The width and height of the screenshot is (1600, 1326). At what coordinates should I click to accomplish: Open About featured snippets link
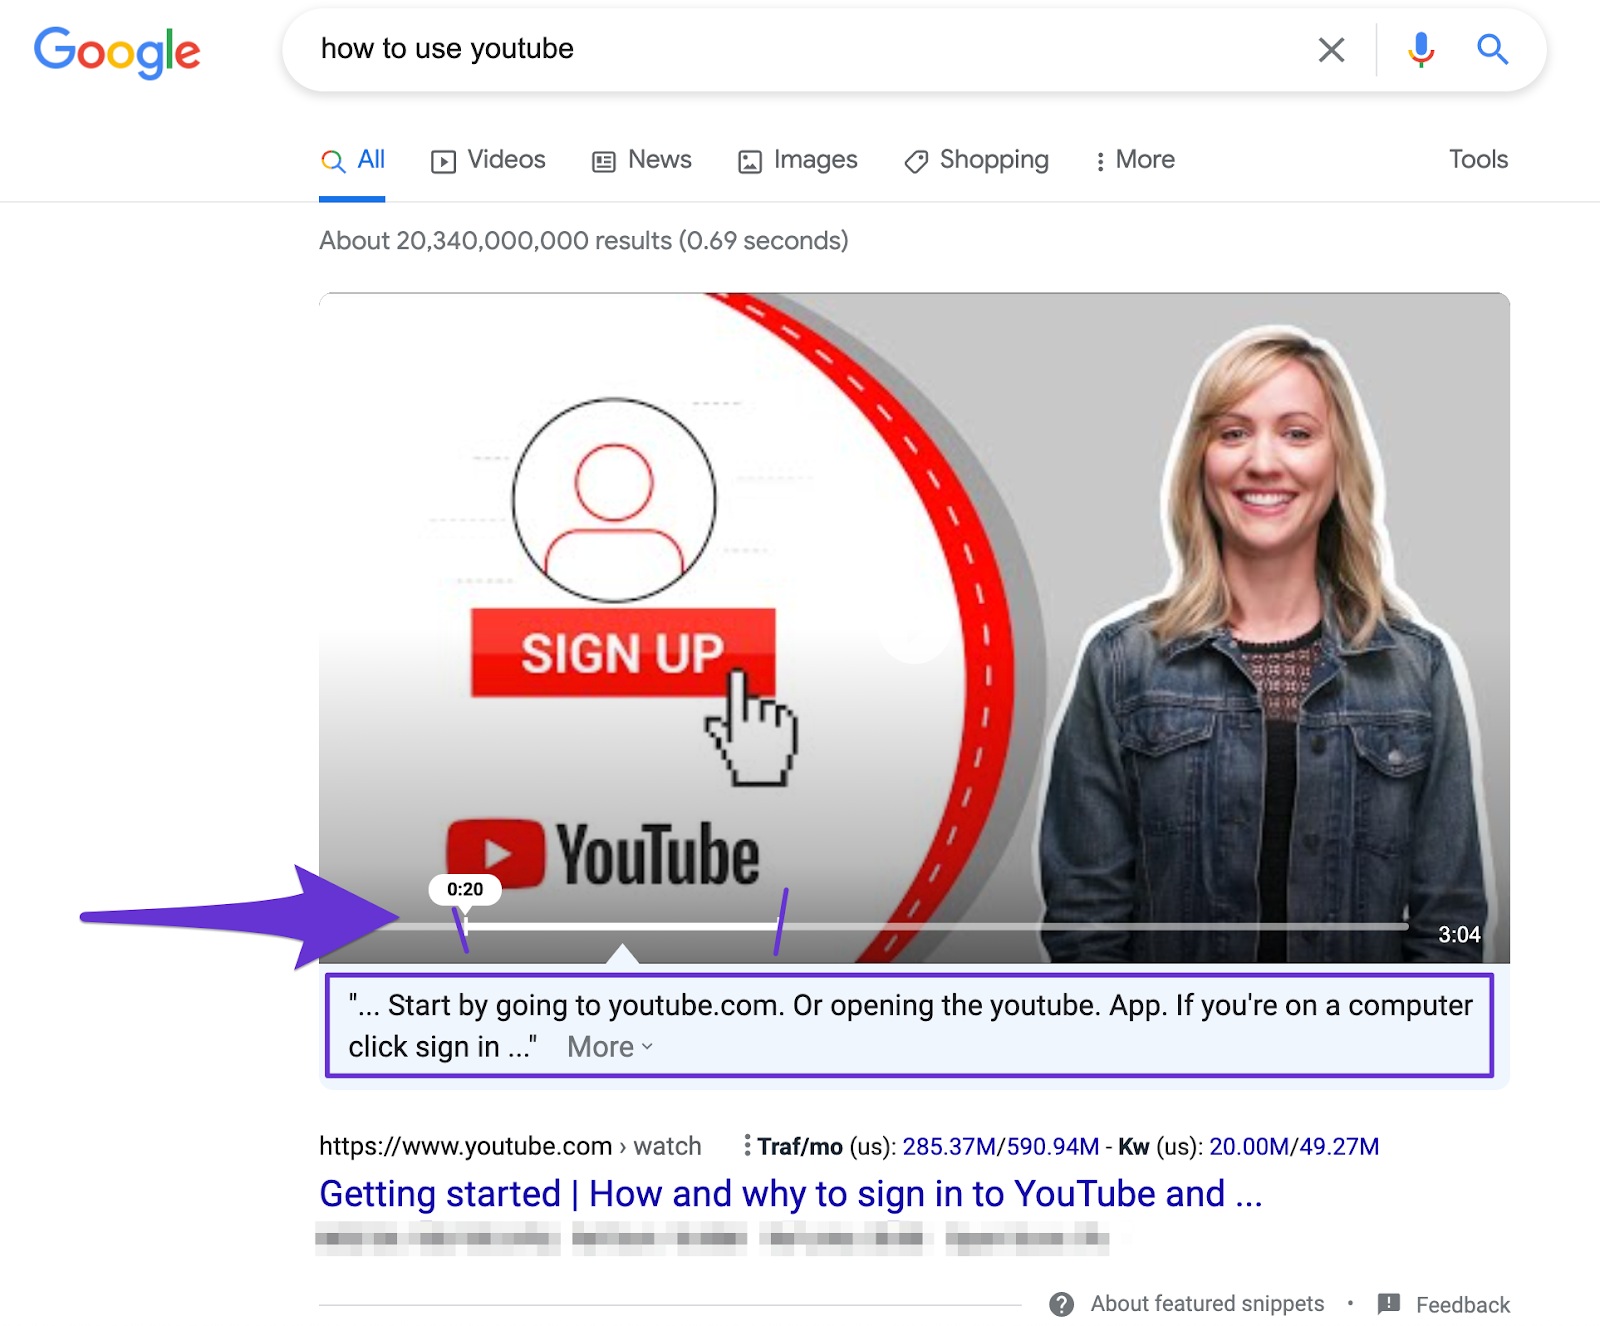click(1207, 1304)
